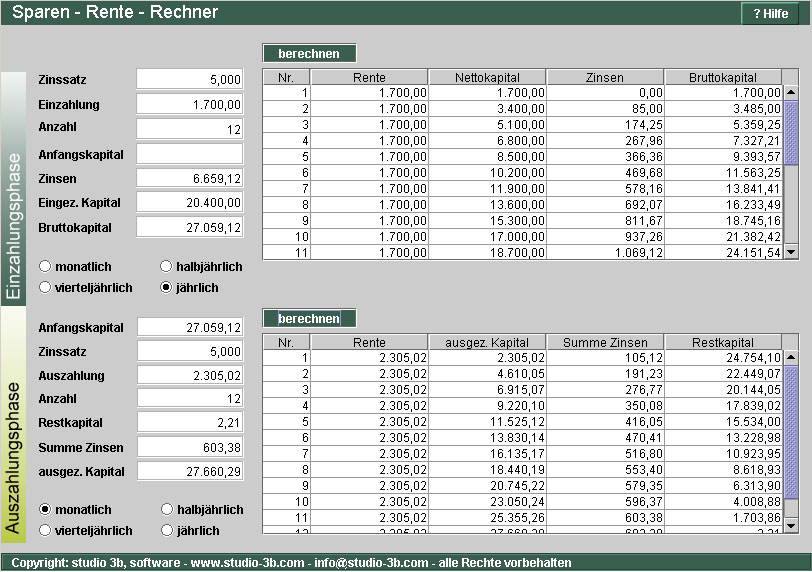Choose vierteljährlich in the Auszahlungsphase
Image resolution: width=812 pixels, height=572 pixels.
45,530
